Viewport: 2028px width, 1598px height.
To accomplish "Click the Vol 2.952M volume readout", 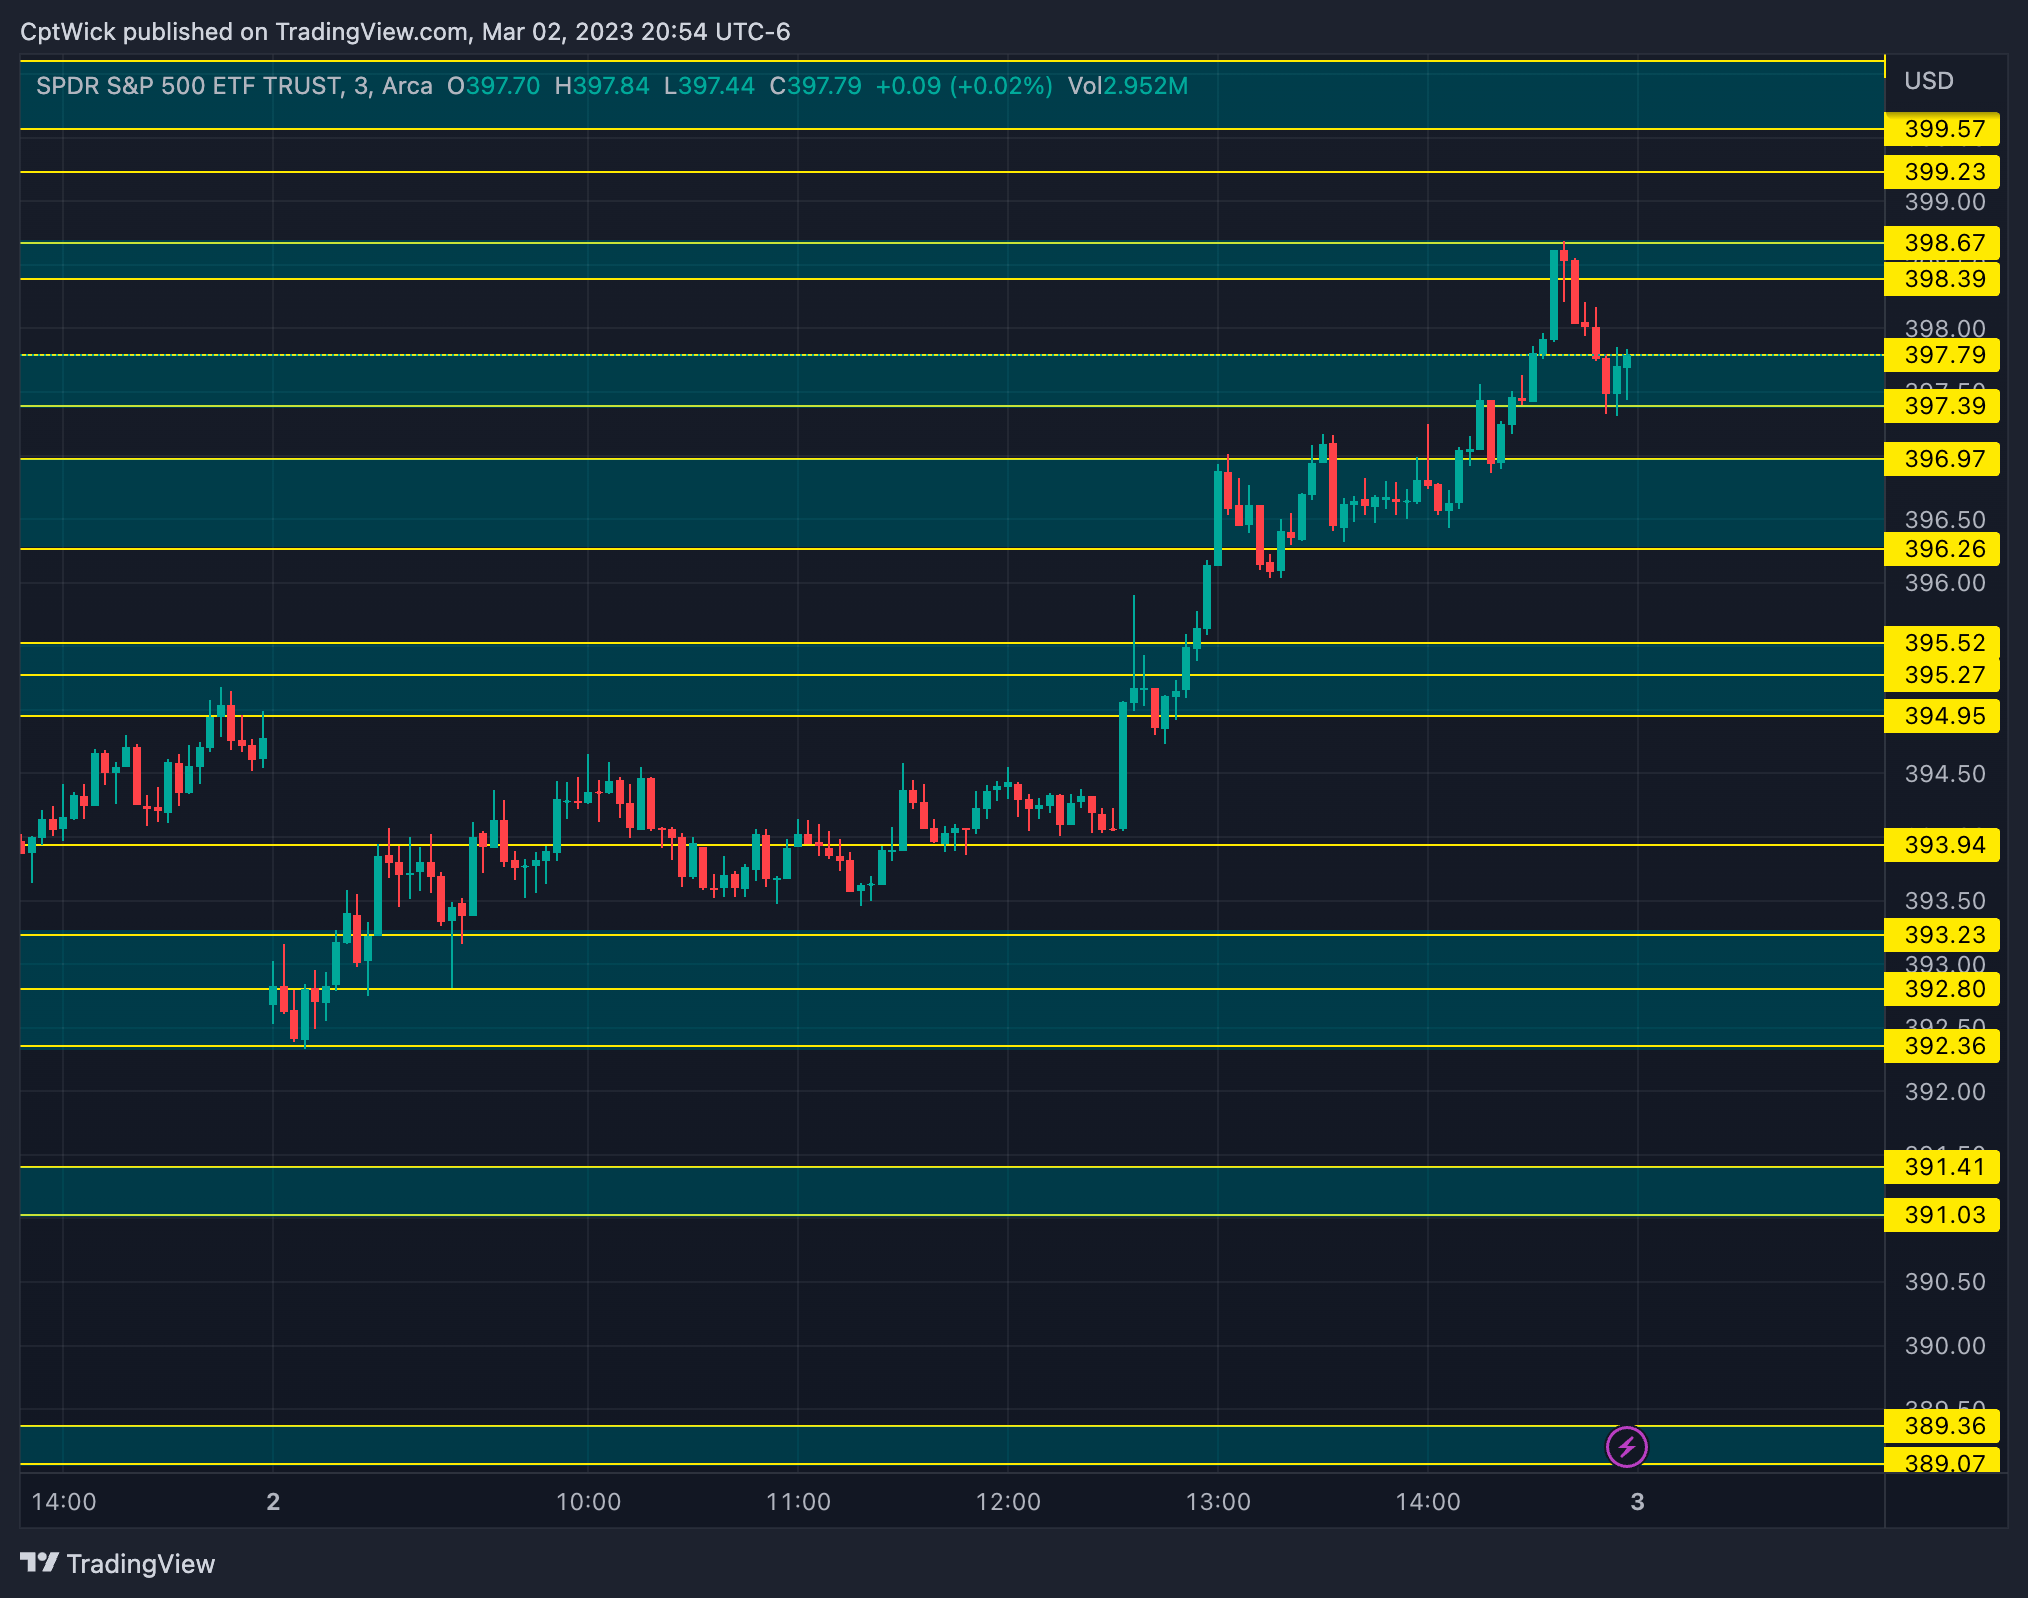I will [x=1127, y=86].
